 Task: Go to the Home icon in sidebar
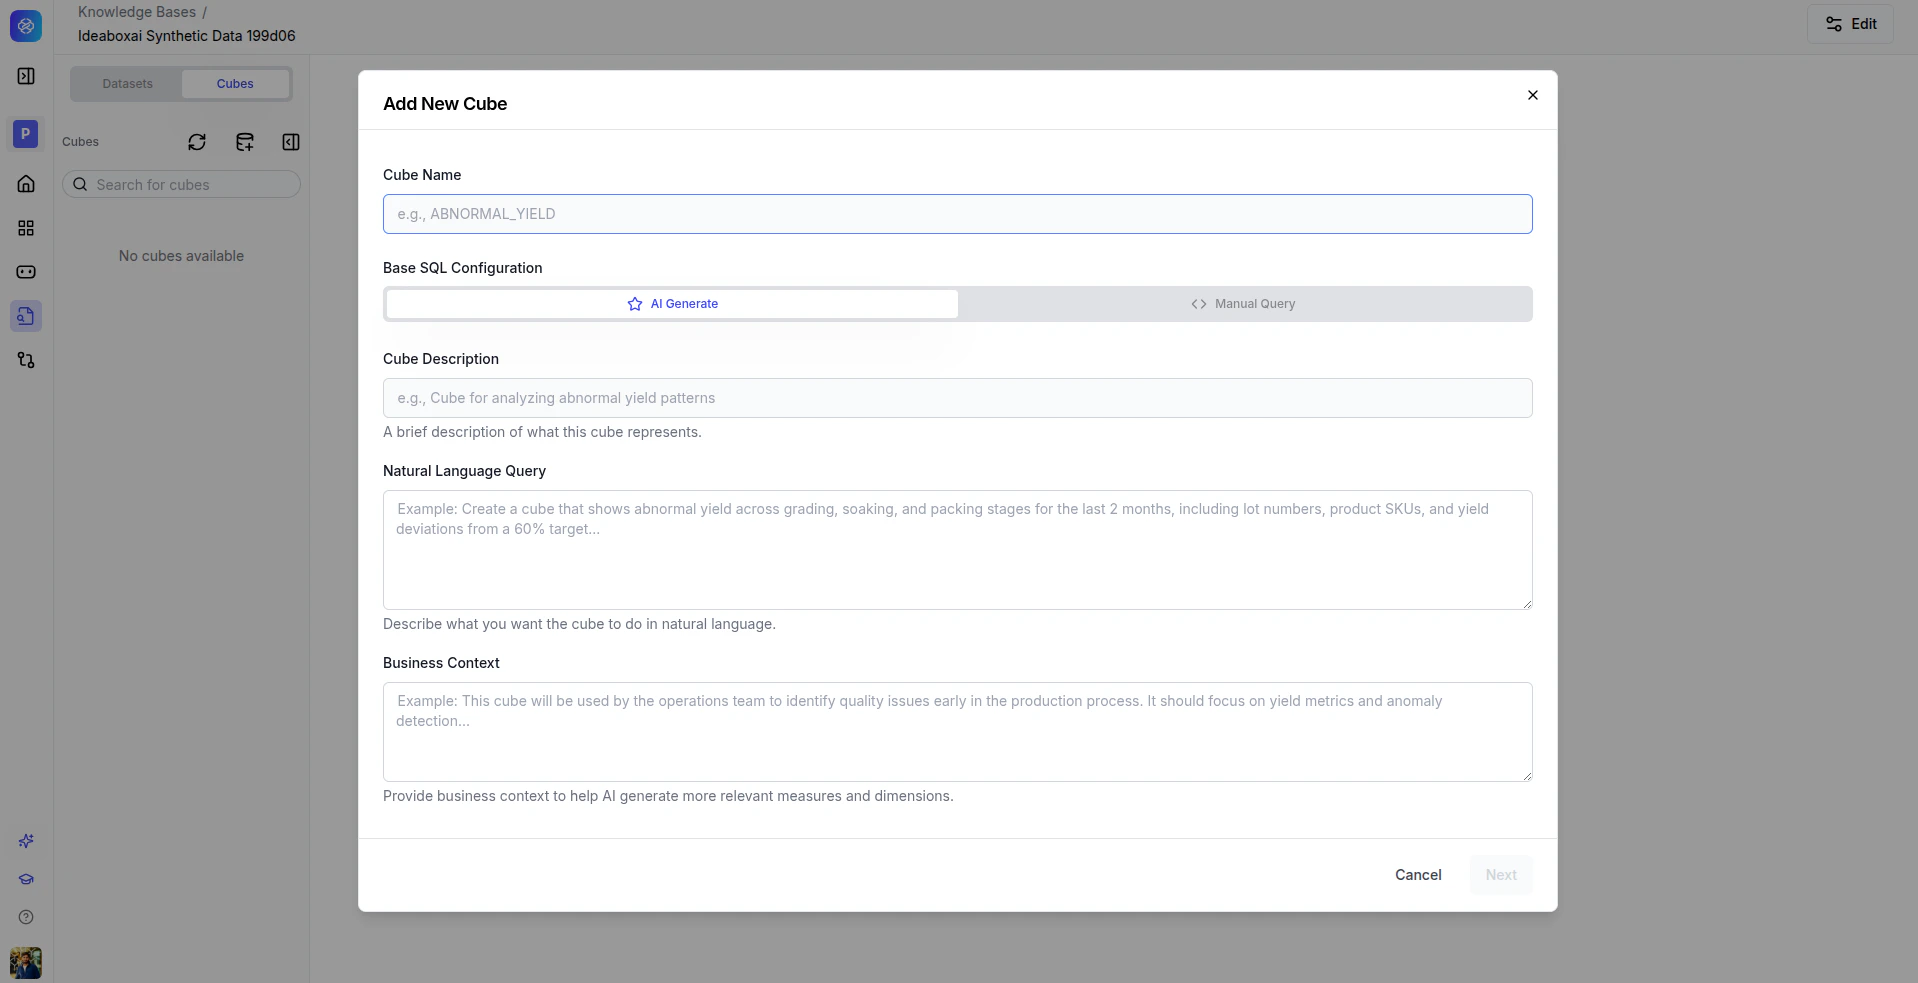(26, 183)
